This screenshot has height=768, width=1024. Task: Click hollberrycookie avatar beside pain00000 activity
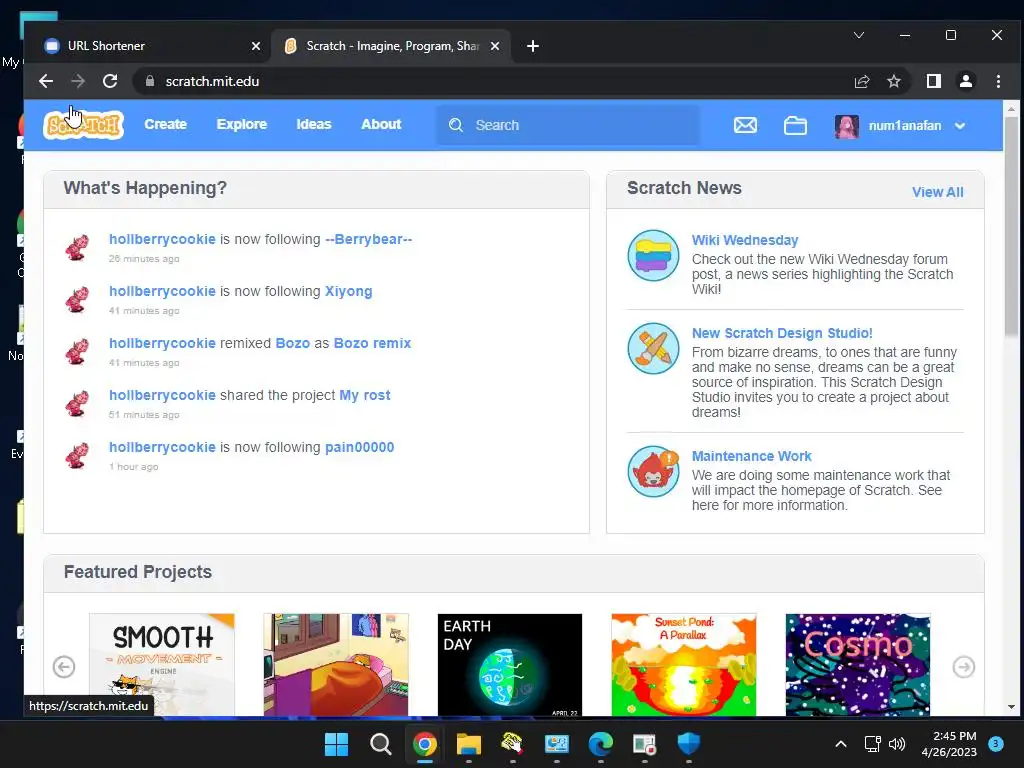pos(77,456)
